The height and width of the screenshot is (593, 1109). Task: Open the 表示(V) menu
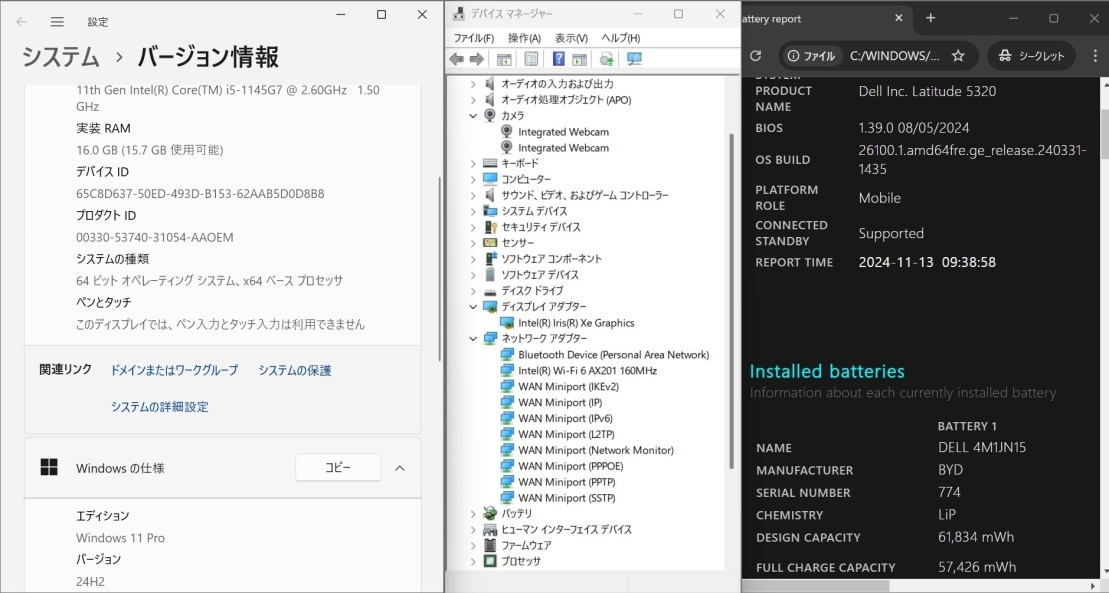click(x=571, y=38)
